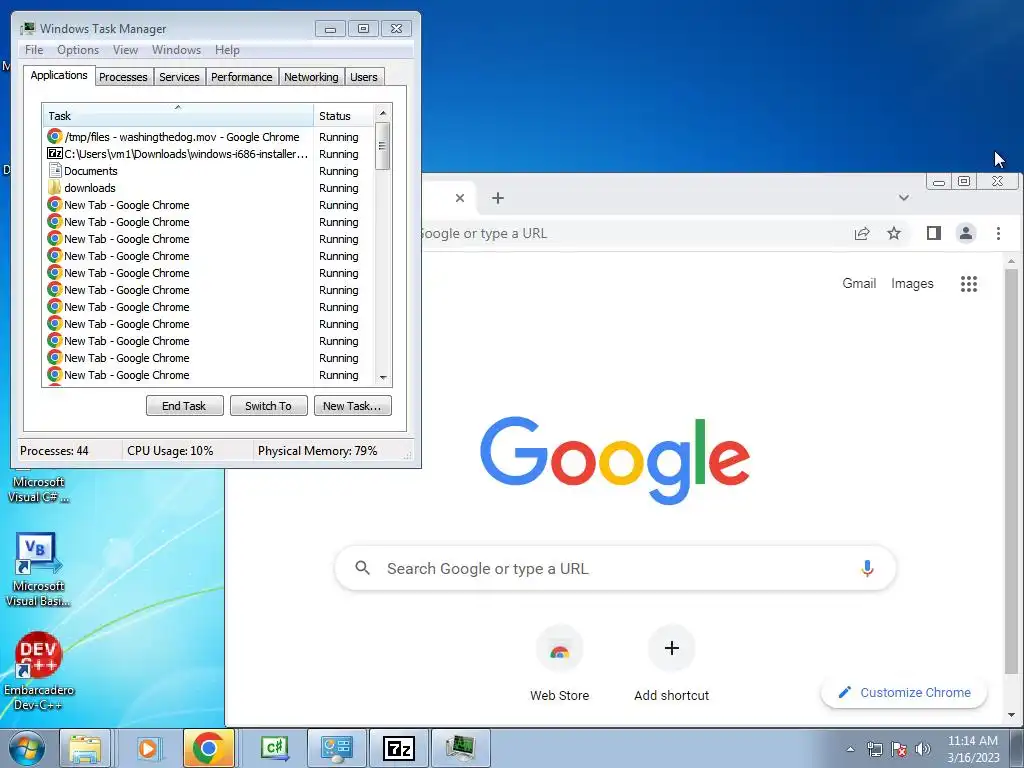Open the Gmail link
Viewport: 1024px width, 768px height.
coord(859,283)
